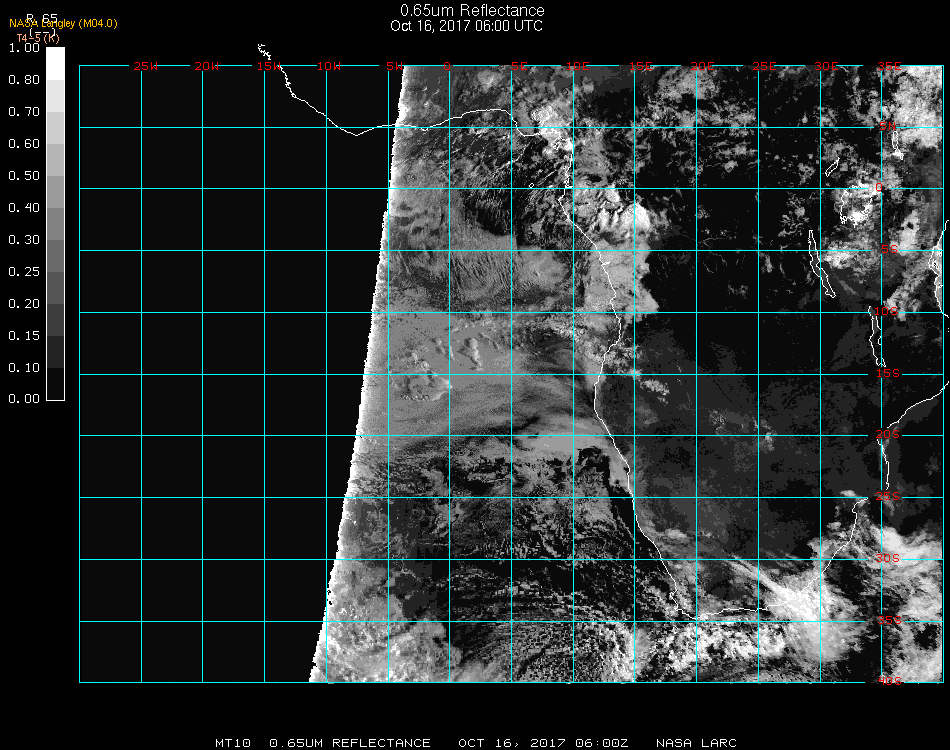Click the 30E longitude label
This screenshot has width=950, height=750.
pos(826,67)
